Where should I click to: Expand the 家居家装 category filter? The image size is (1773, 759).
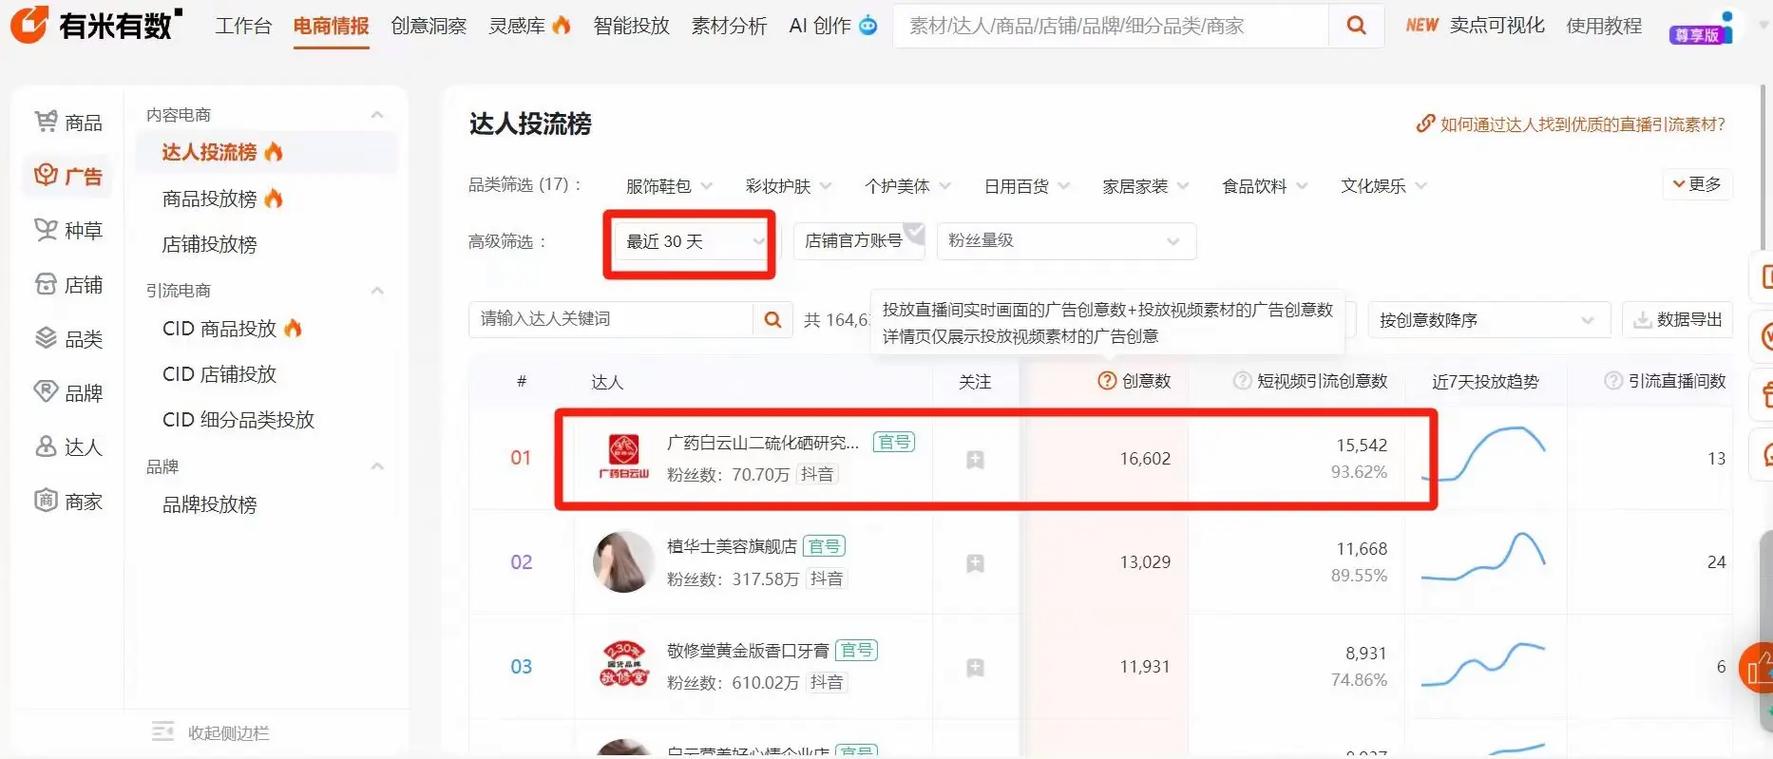point(1145,186)
